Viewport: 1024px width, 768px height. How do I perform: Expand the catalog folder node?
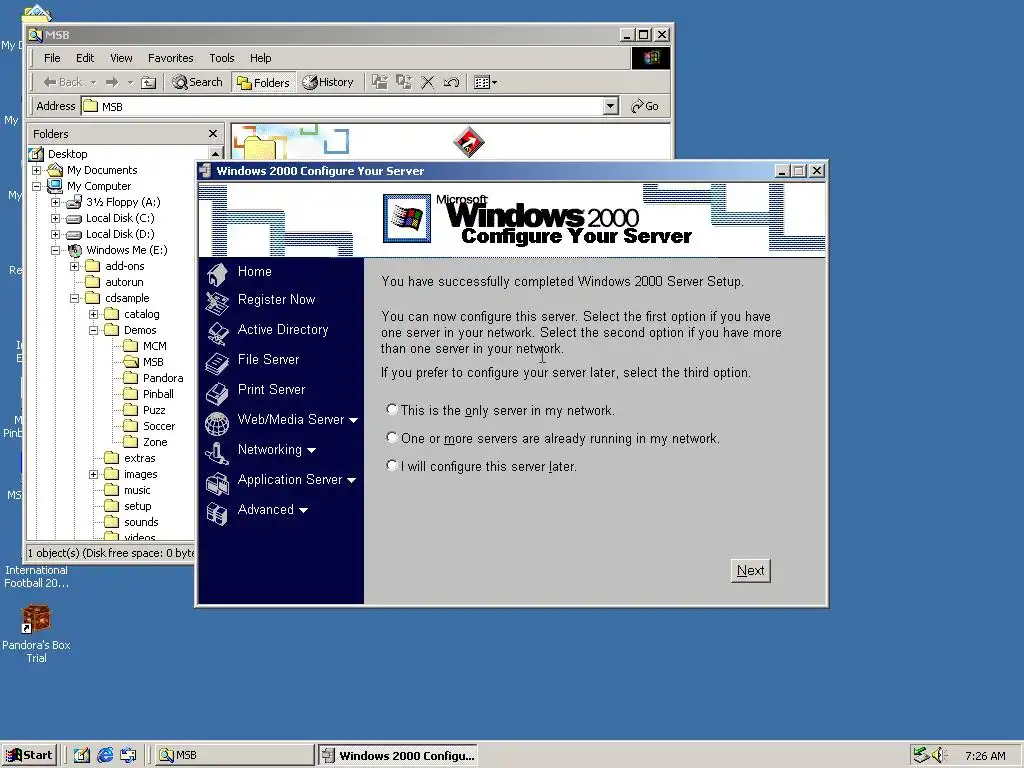(93, 314)
